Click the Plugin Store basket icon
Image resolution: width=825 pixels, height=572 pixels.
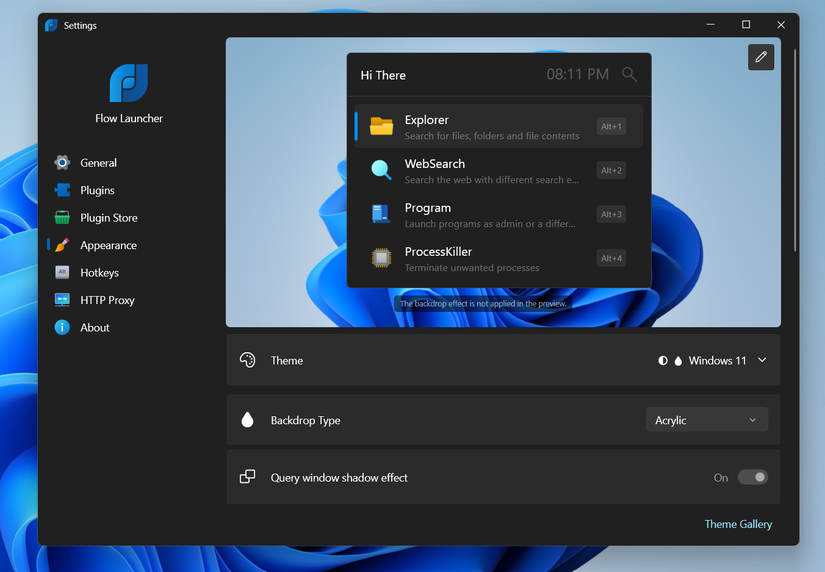coord(62,217)
